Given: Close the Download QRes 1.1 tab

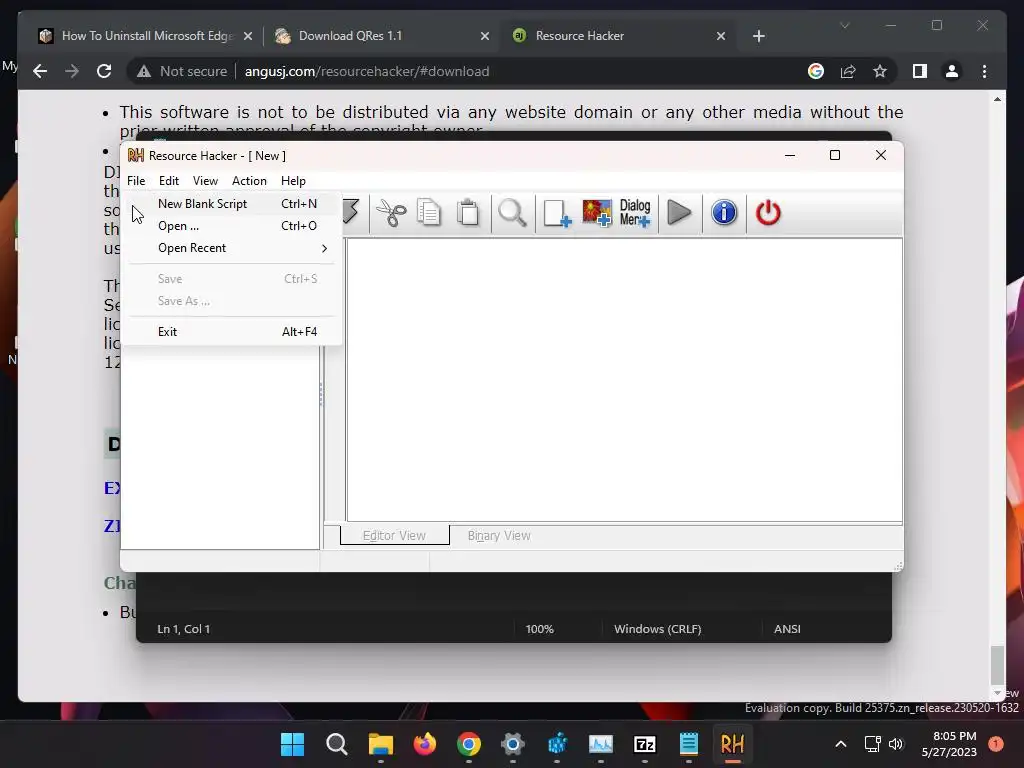Looking at the screenshot, I should (485, 36).
